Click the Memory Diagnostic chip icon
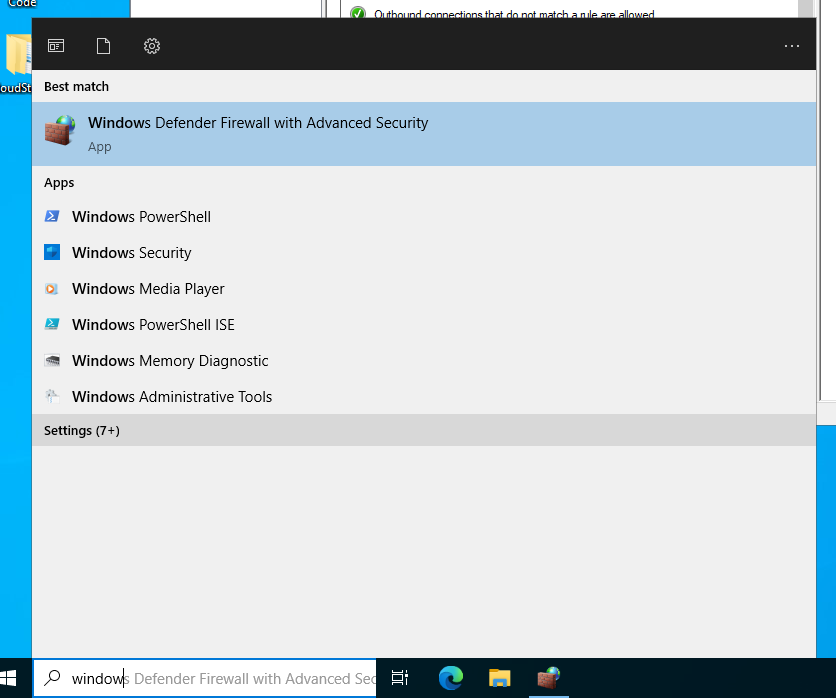 coord(52,360)
